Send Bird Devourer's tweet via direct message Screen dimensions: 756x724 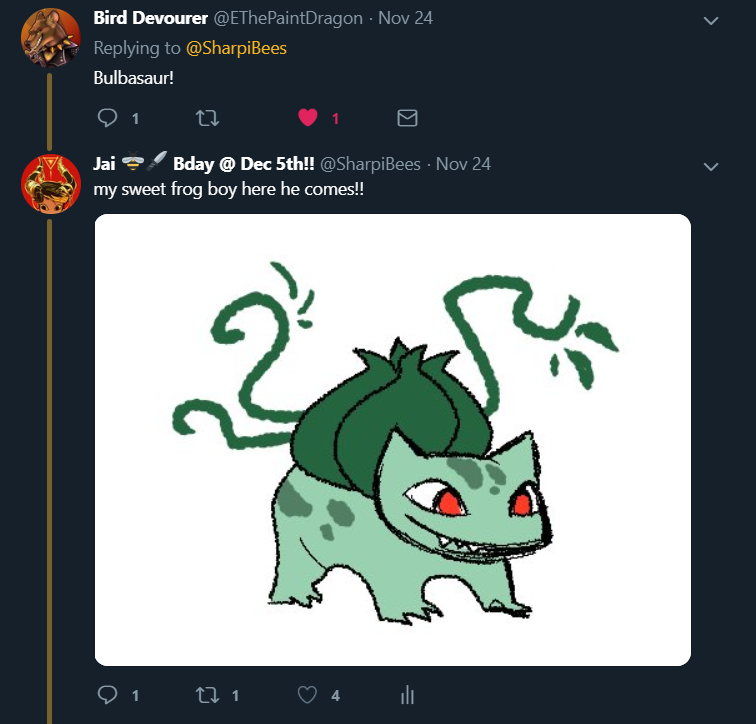[407, 118]
